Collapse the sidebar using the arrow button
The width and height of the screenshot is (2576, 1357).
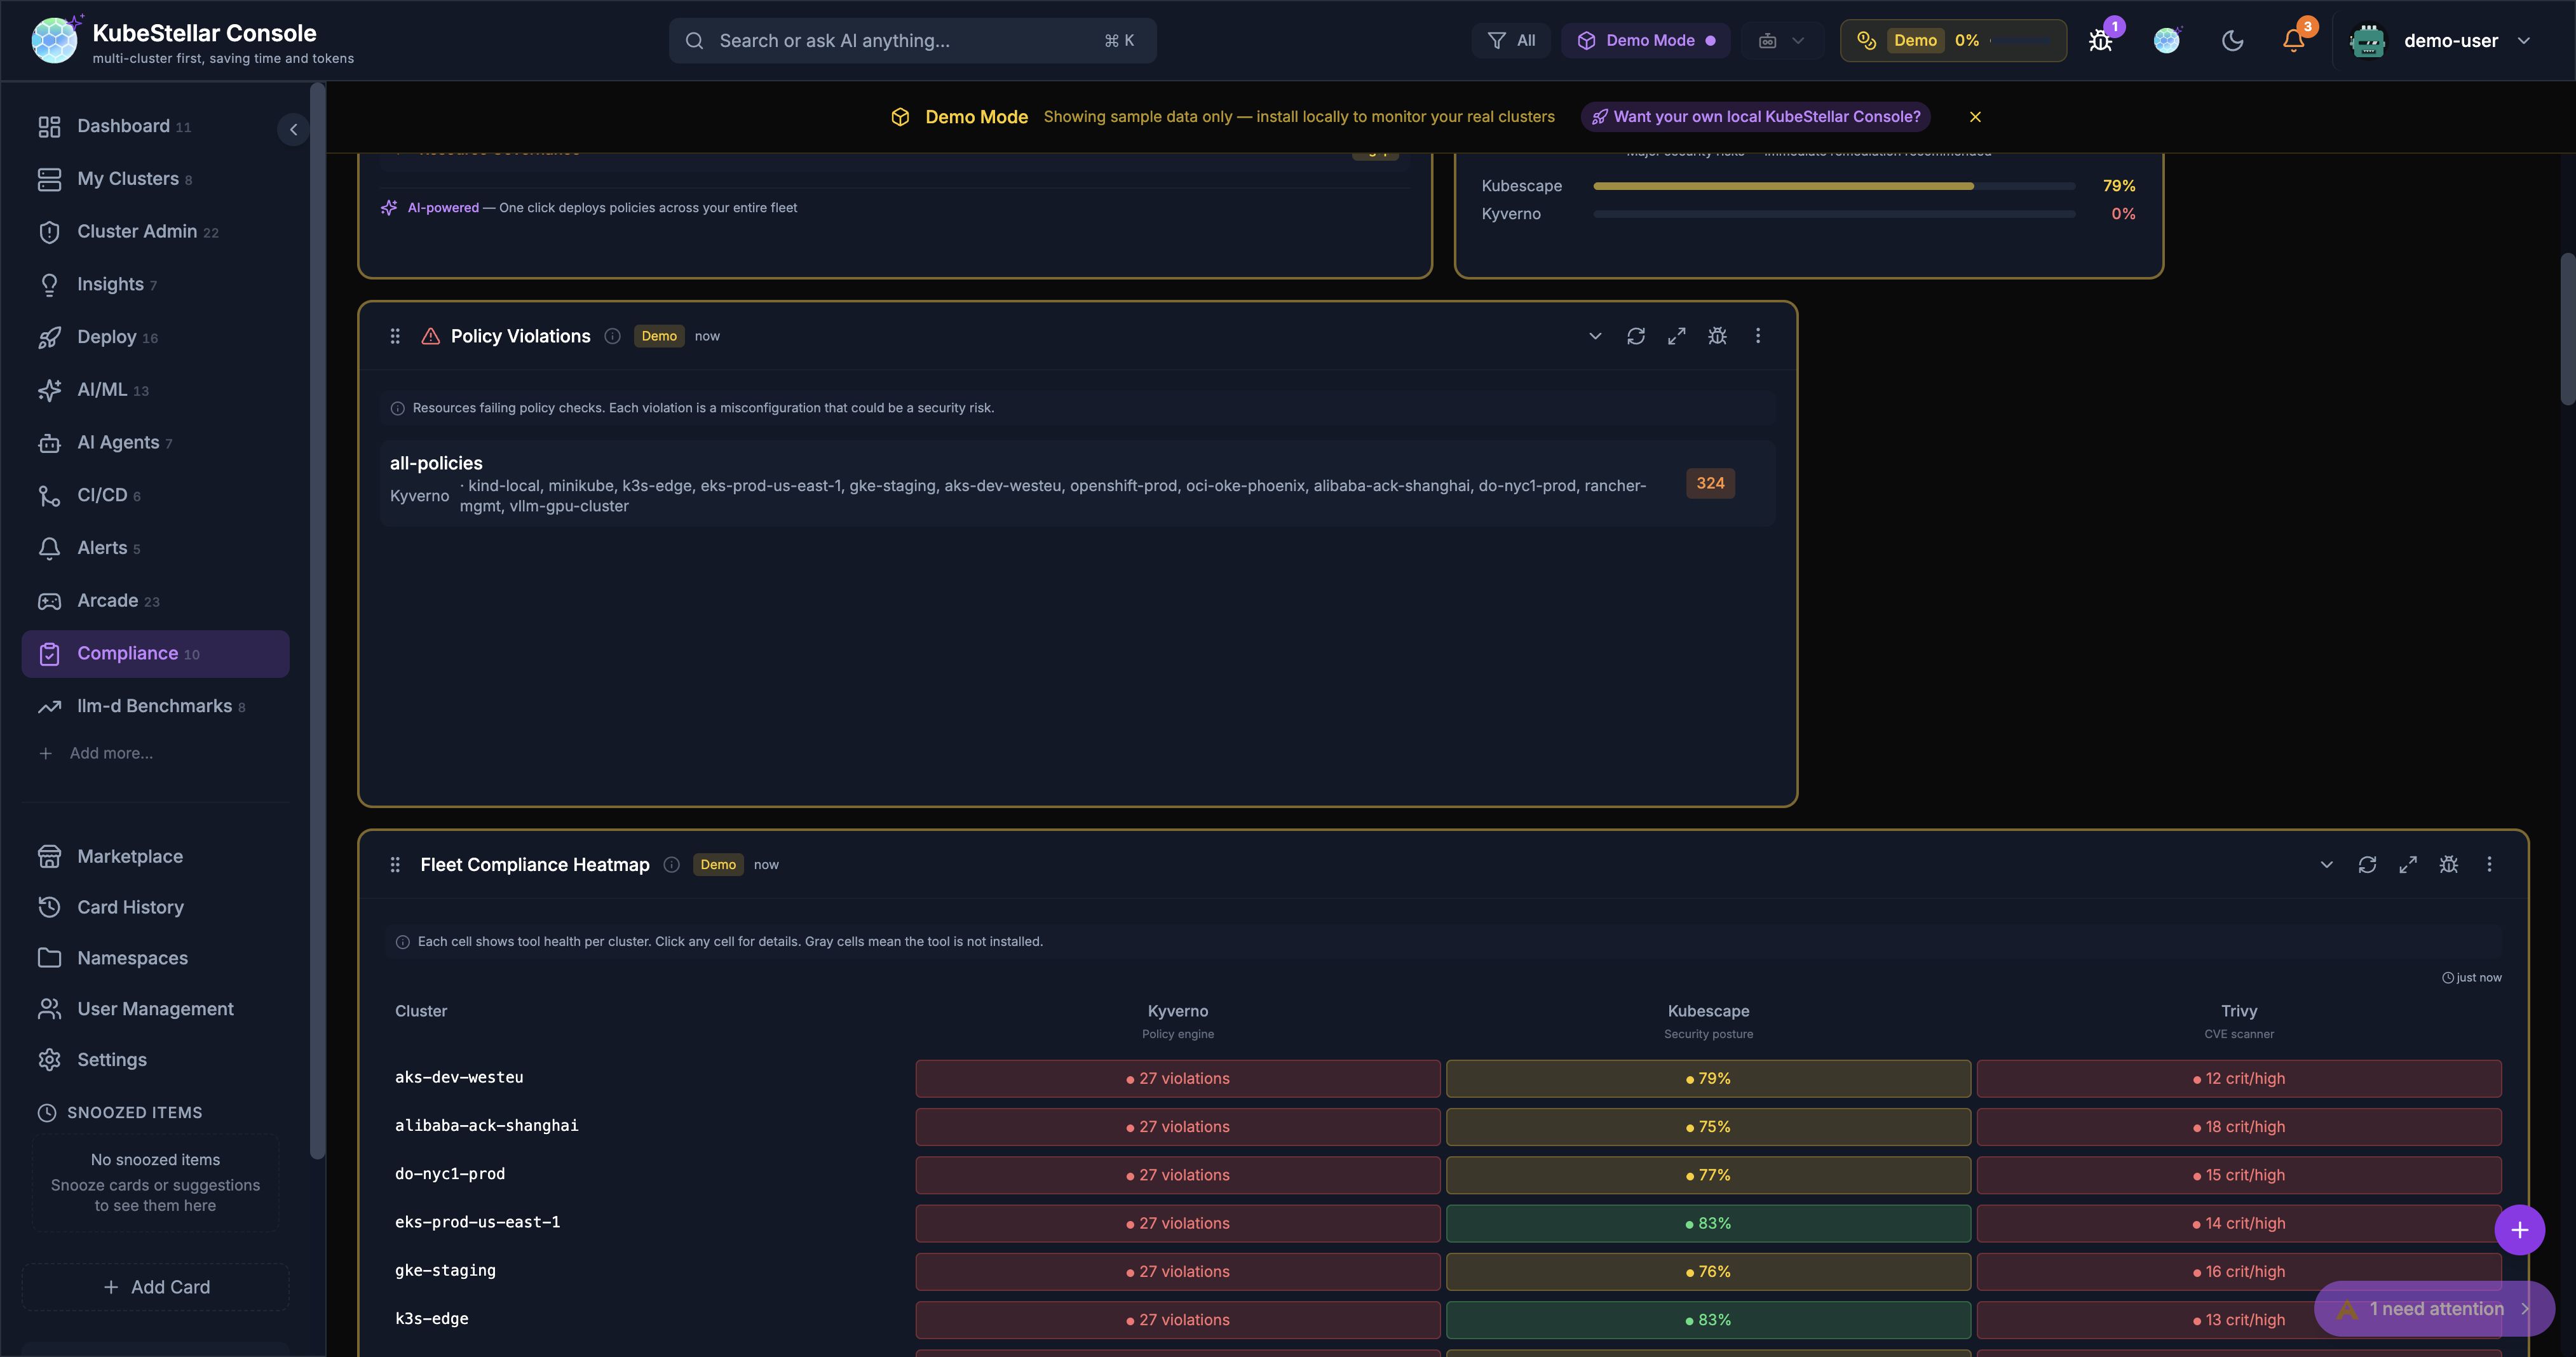click(x=293, y=129)
